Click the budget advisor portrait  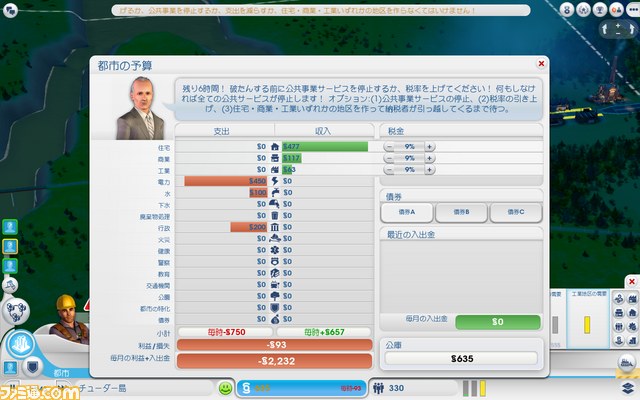pos(141,109)
